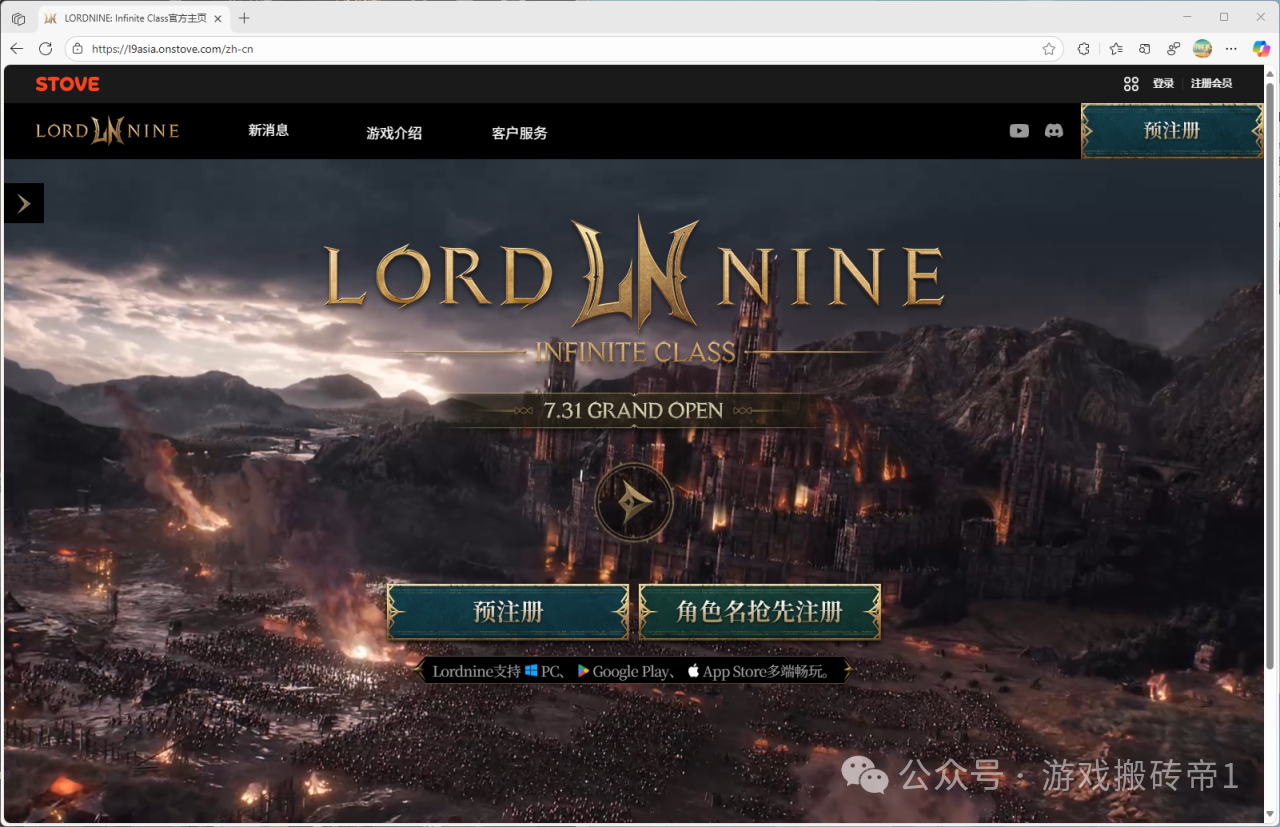Close the LORDNINE tab
The height and width of the screenshot is (827, 1280).
(x=218, y=18)
